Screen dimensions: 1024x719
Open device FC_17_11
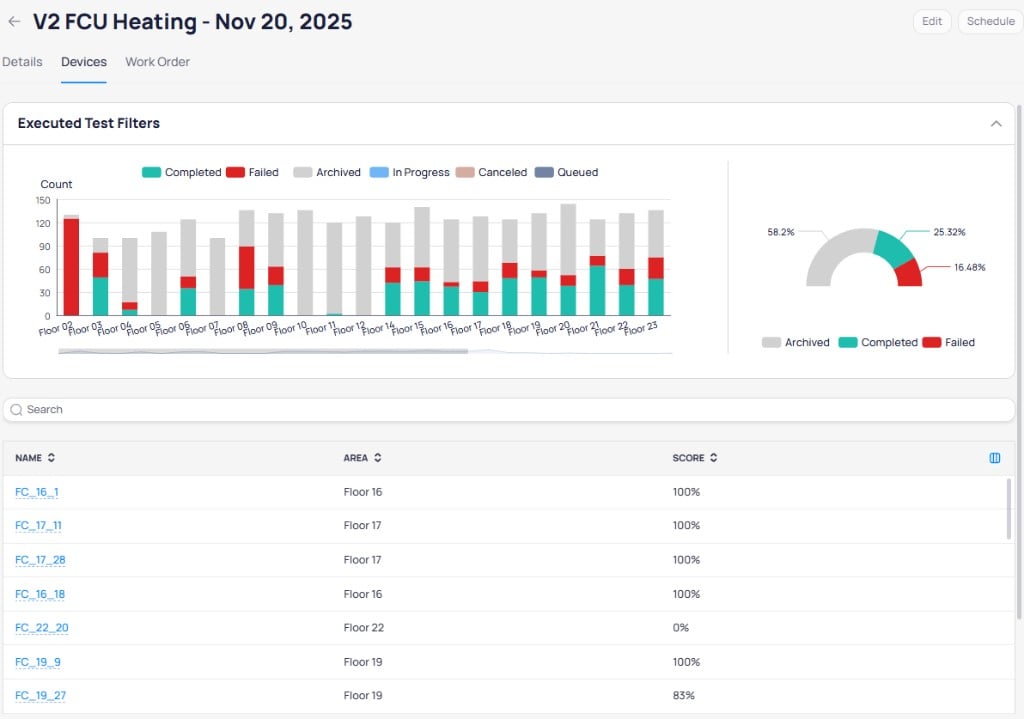point(38,525)
